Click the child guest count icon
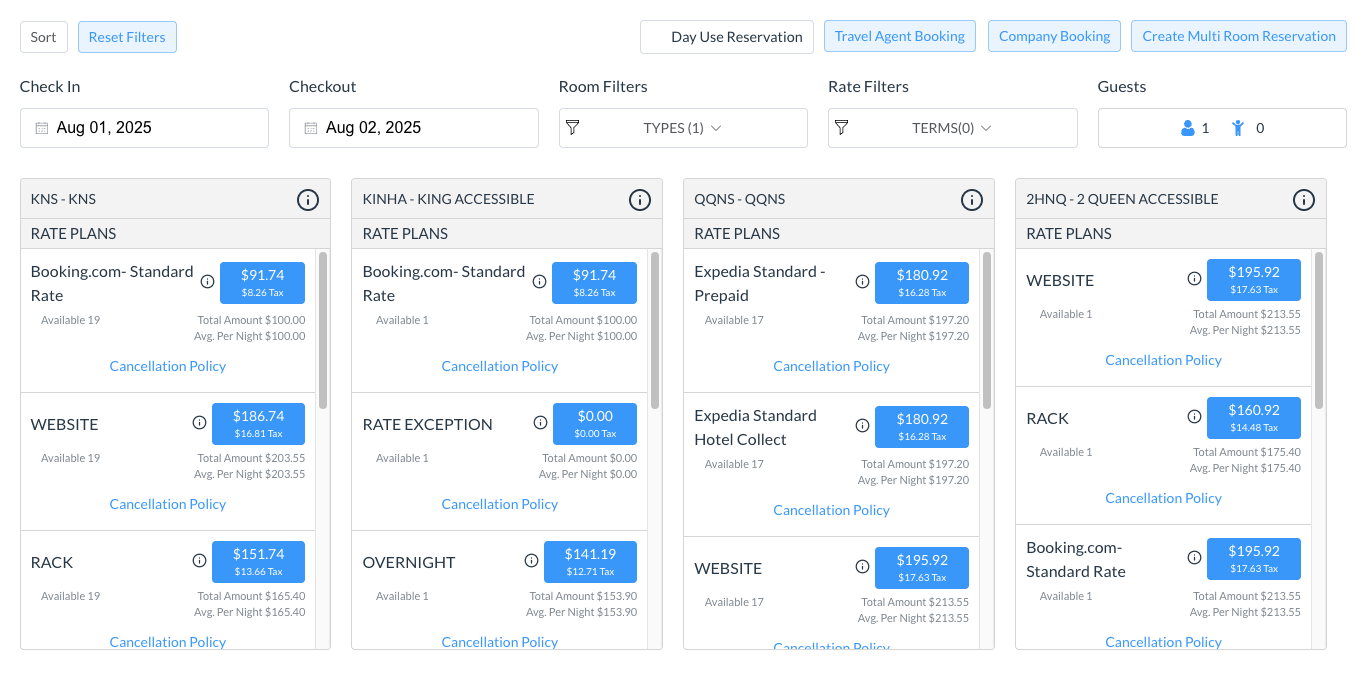The height and width of the screenshot is (692, 1362). click(1238, 128)
